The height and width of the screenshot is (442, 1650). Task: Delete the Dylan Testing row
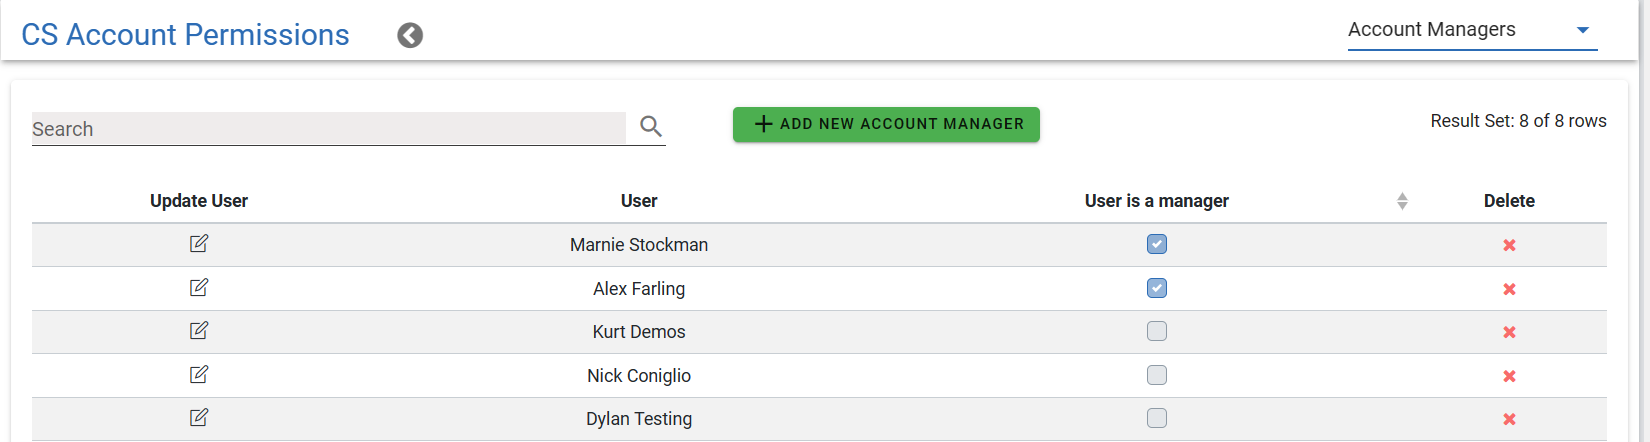coord(1509,419)
